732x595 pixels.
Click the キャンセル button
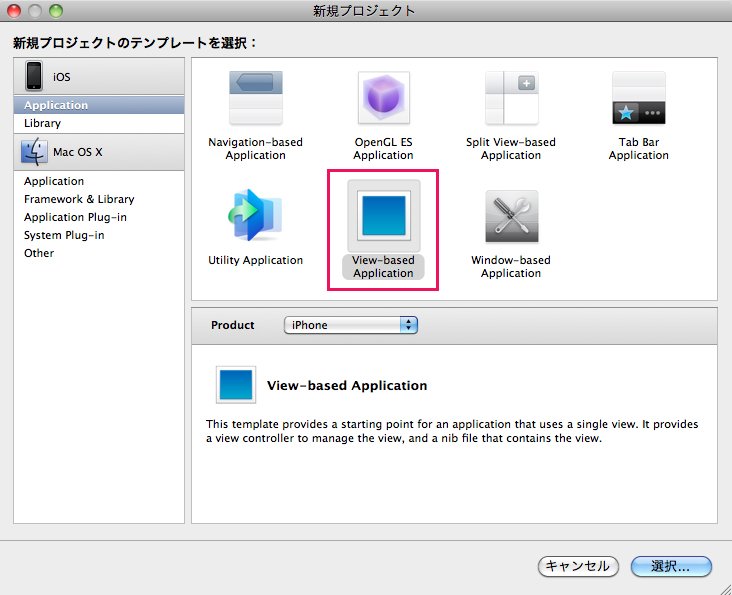point(578,567)
